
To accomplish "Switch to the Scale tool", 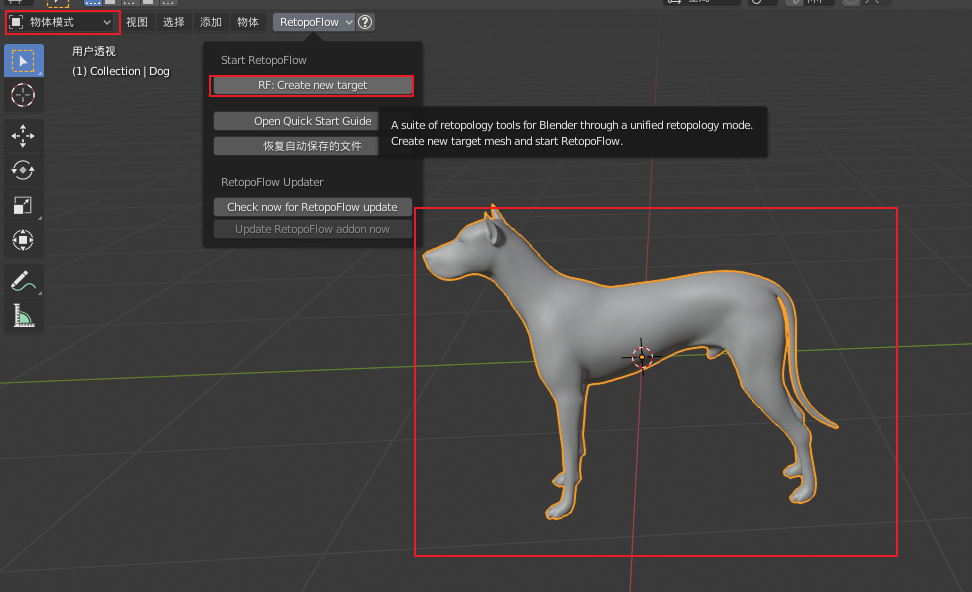I will point(24,205).
